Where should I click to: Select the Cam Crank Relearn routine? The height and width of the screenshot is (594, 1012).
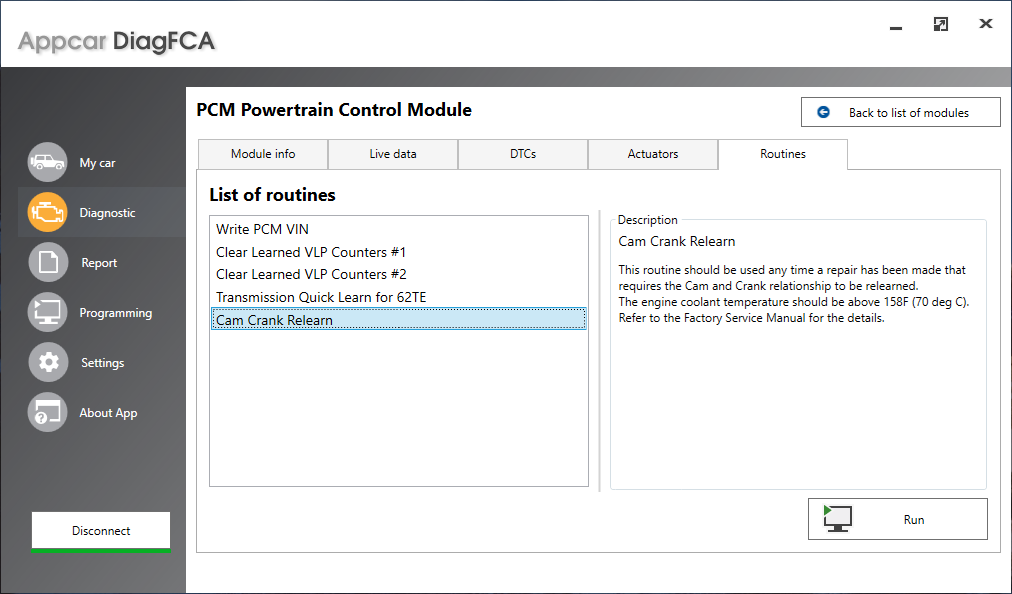pos(399,320)
